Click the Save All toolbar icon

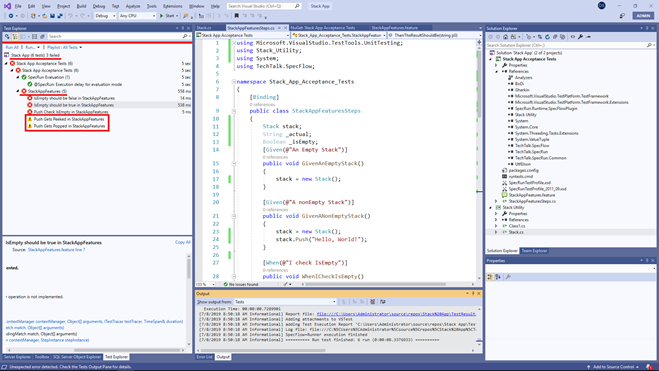pos(60,16)
